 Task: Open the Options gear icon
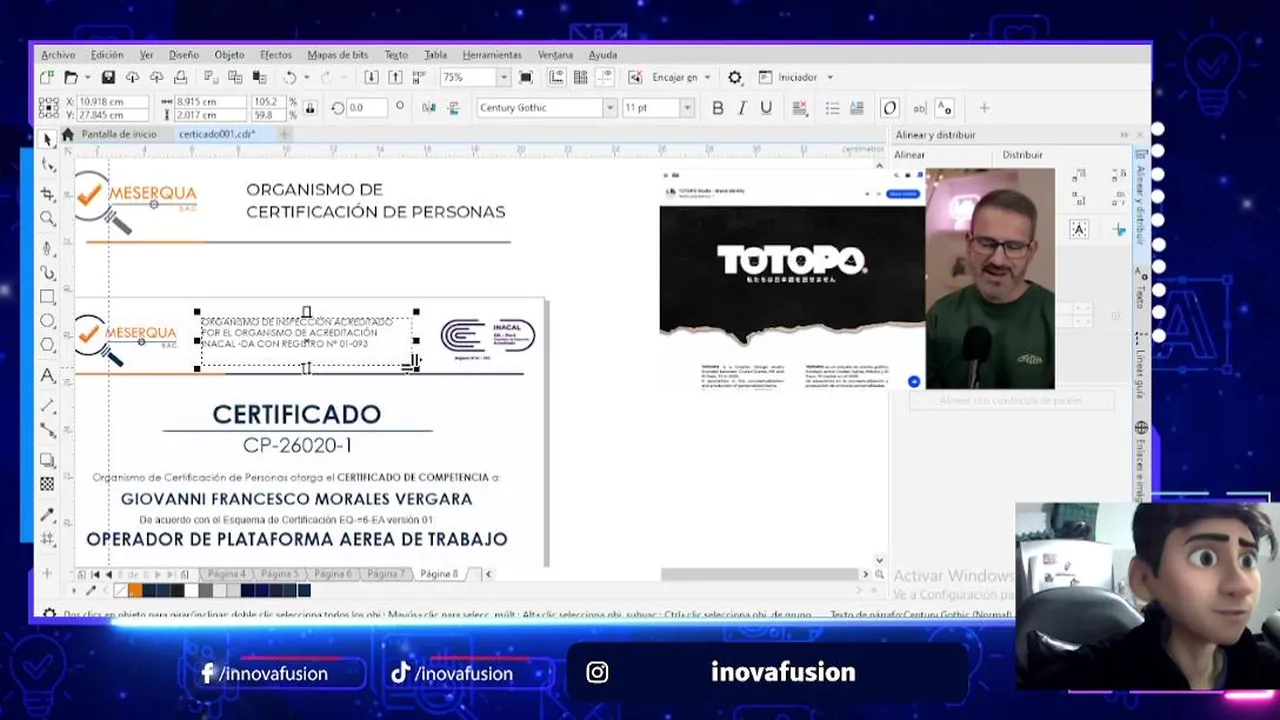(735, 77)
